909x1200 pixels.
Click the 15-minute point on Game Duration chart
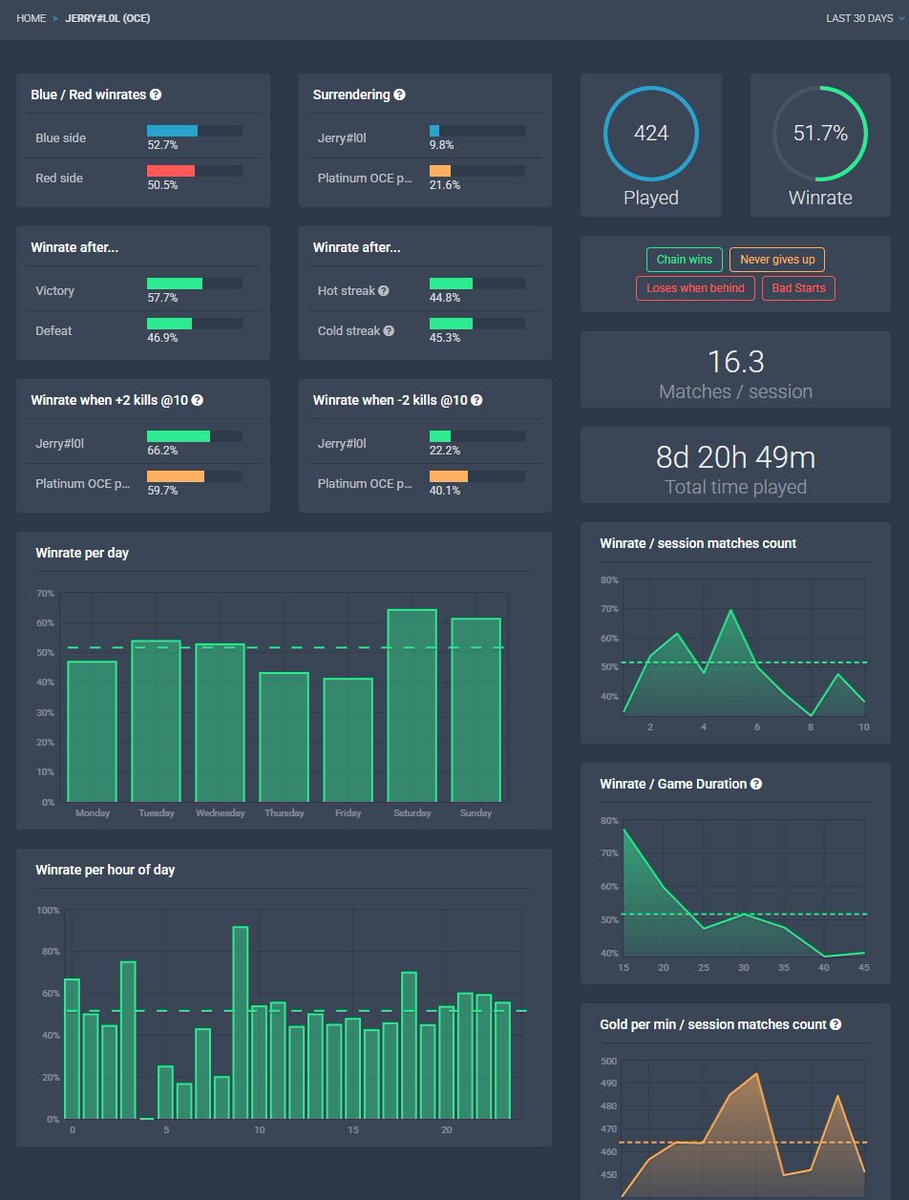click(x=624, y=830)
